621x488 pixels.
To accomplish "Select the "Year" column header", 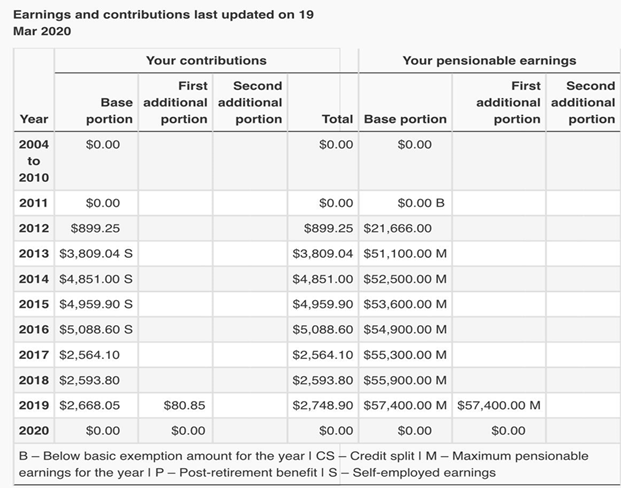I will tap(33, 119).
